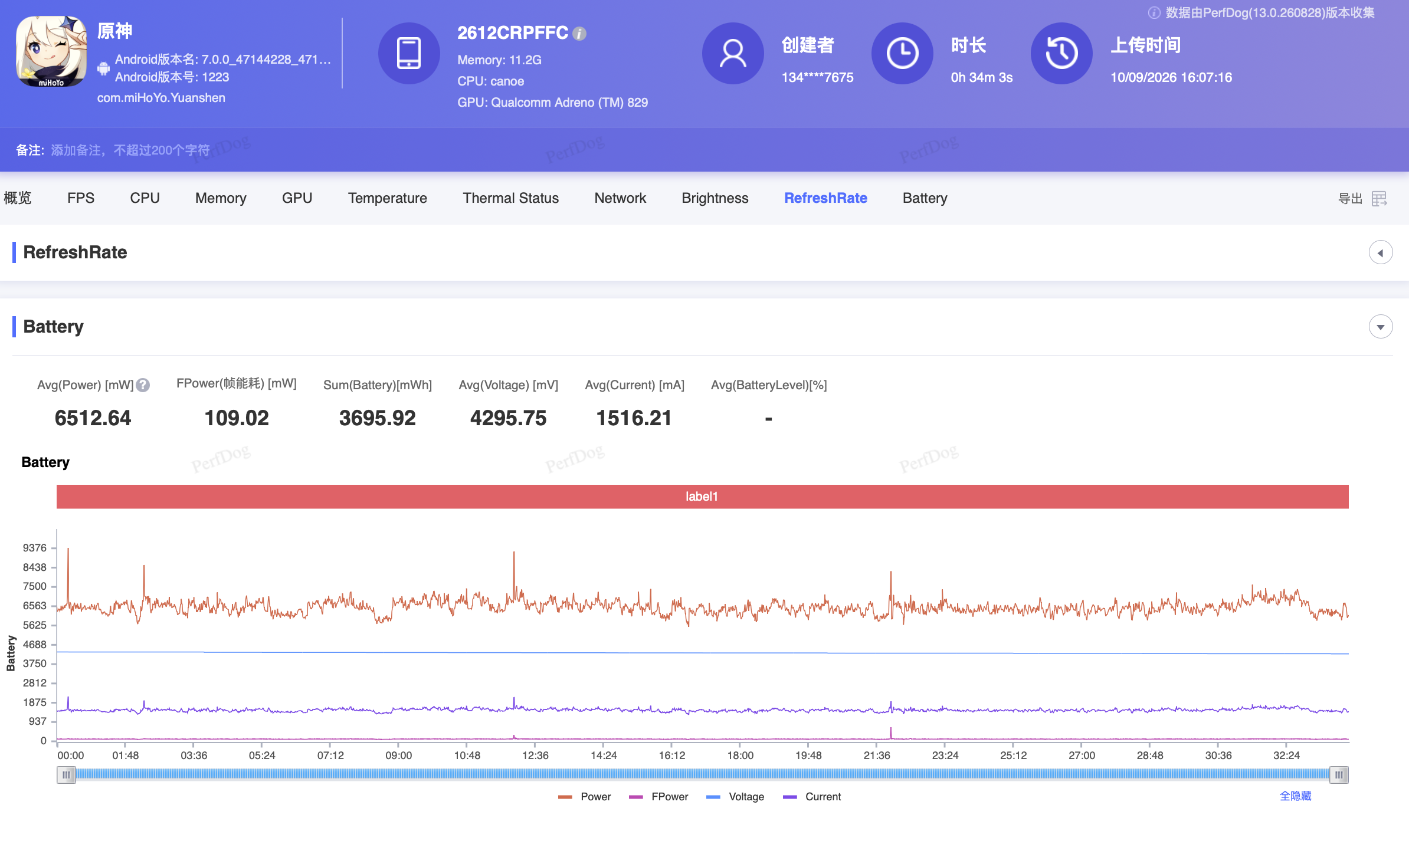Click the duration clock icon

click(902, 53)
